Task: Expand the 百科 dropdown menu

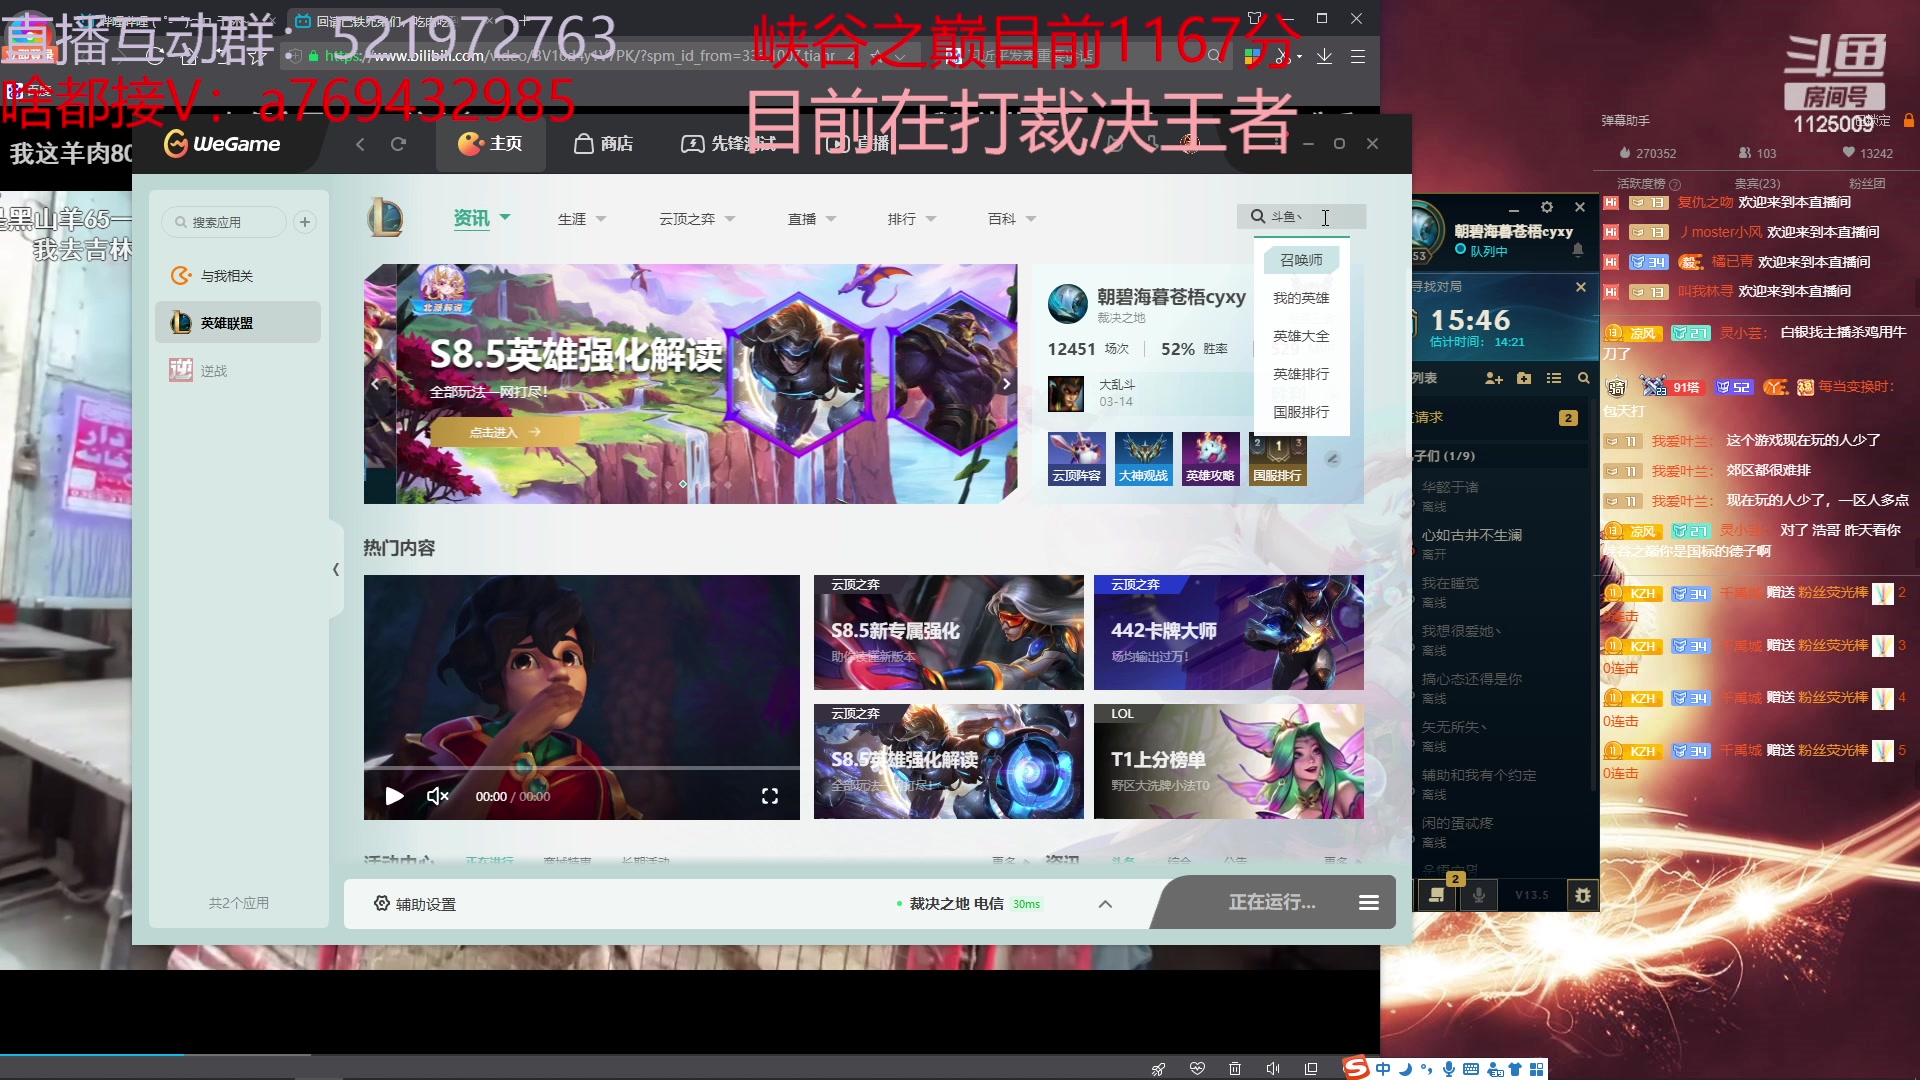Action: click(x=1012, y=219)
